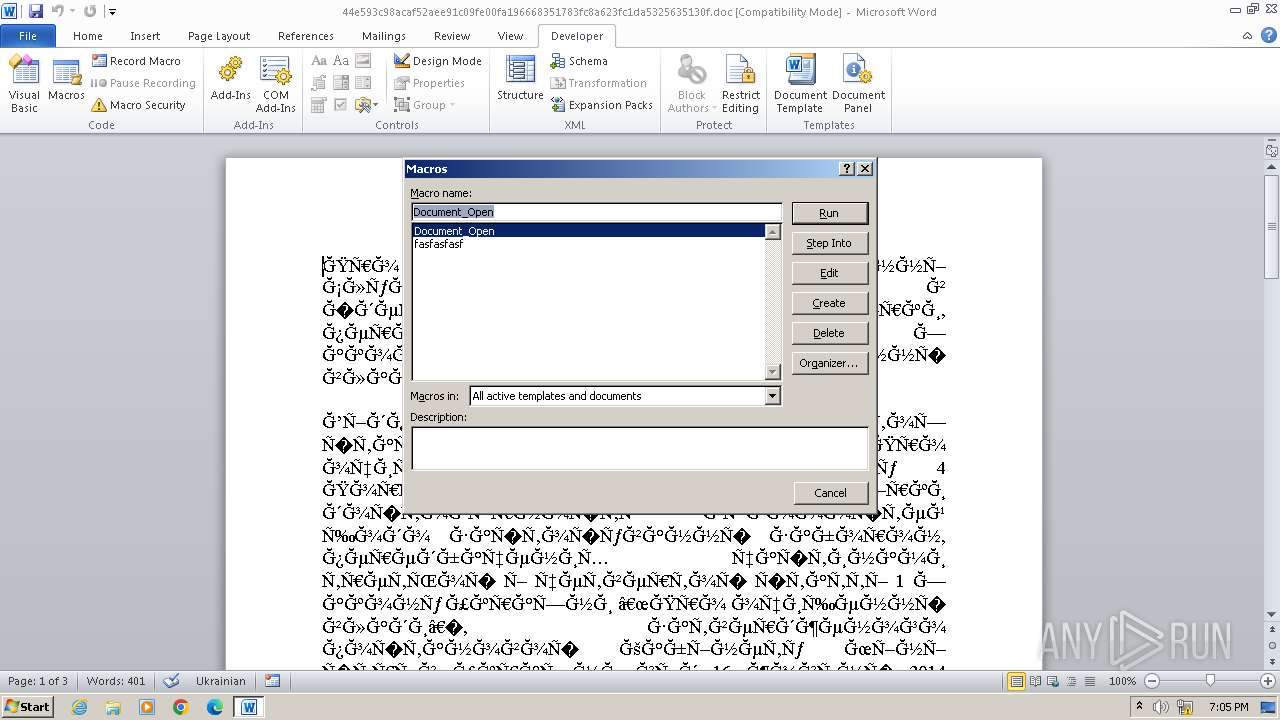
Task: Start Record Macro
Action: tap(135, 61)
